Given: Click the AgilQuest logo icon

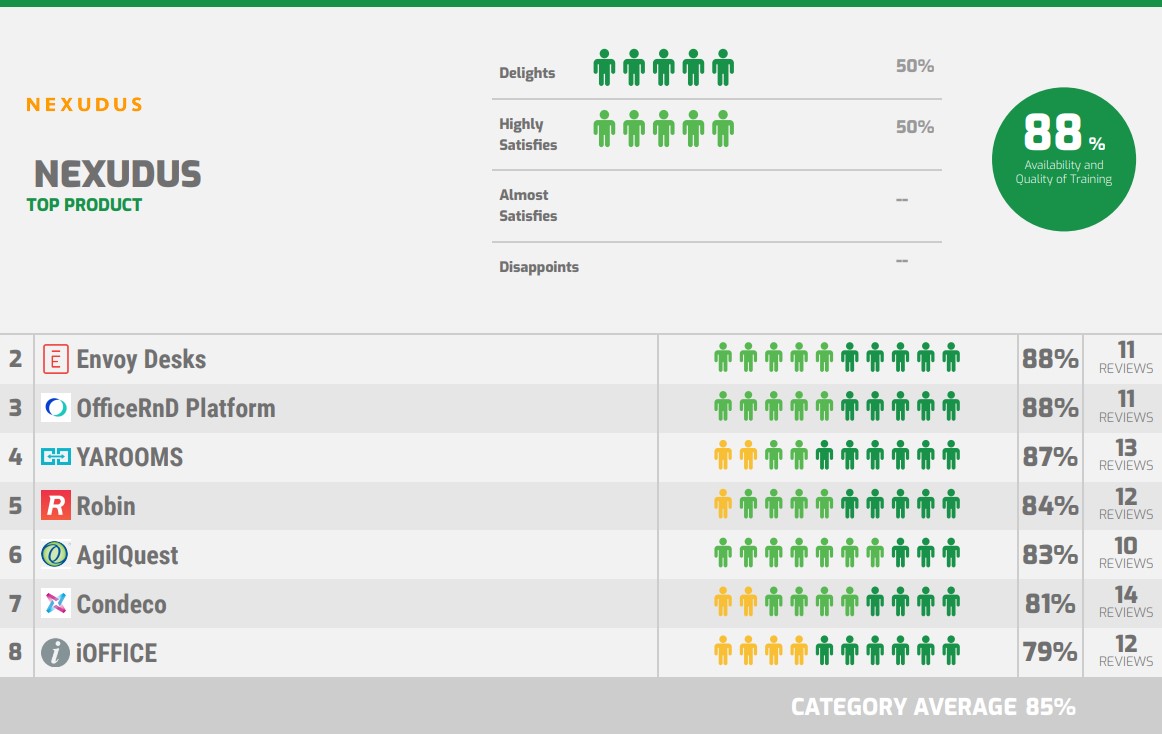Looking at the screenshot, I should pyautogui.click(x=55, y=555).
